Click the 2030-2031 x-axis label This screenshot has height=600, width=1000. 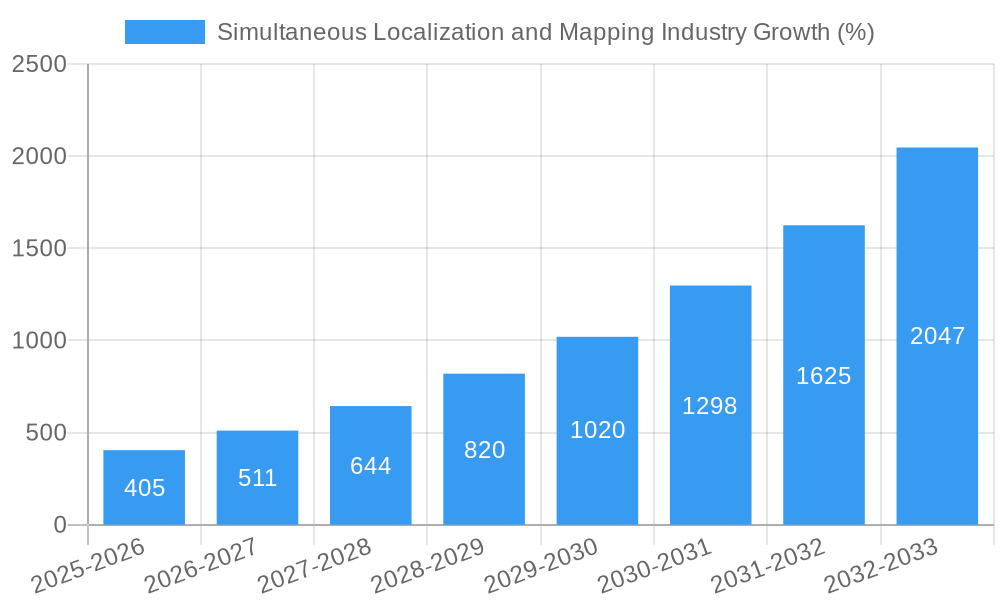(656, 565)
